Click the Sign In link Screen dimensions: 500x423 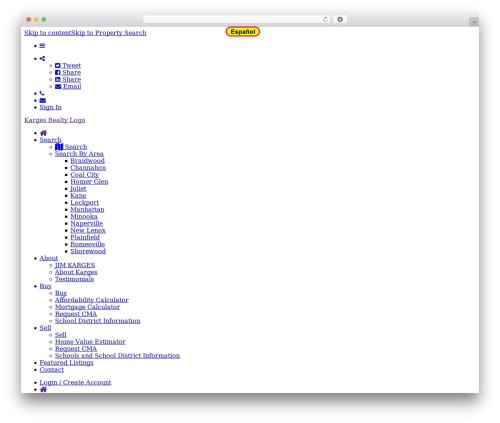coord(51,107)
